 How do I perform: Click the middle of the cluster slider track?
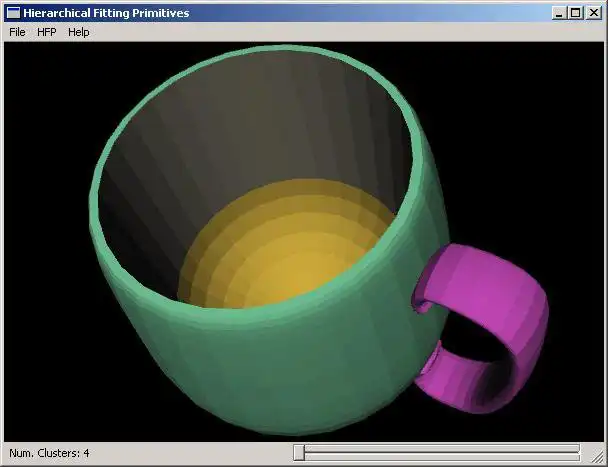[437, 450]
